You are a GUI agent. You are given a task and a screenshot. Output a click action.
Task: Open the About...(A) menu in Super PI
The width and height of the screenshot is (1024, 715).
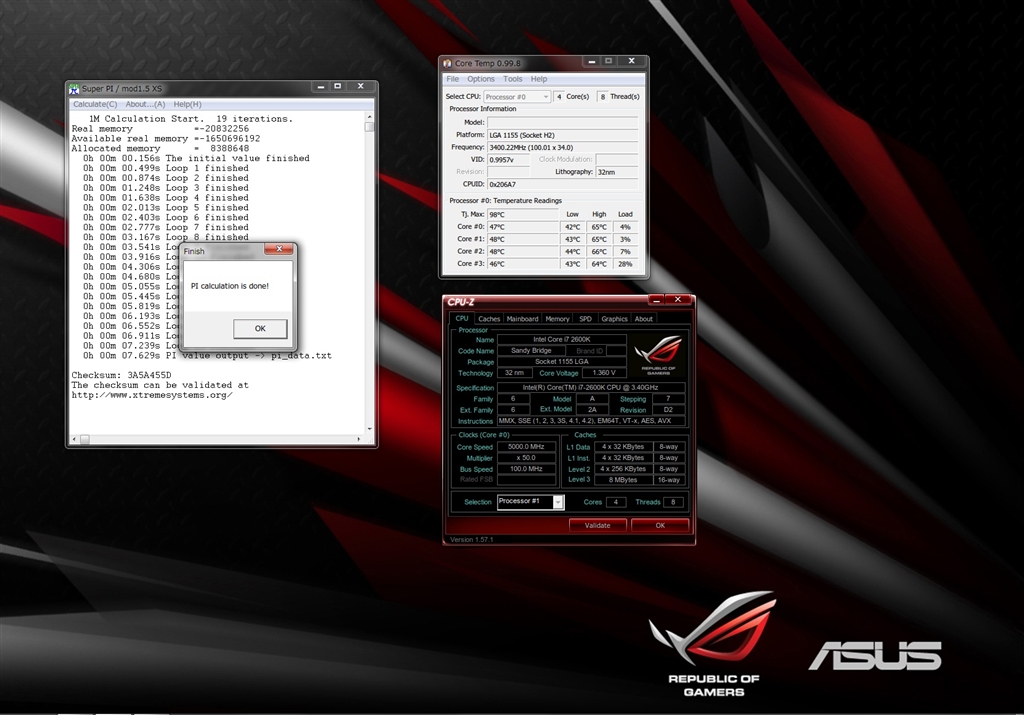pyautogui.click(x=145, y=104)
